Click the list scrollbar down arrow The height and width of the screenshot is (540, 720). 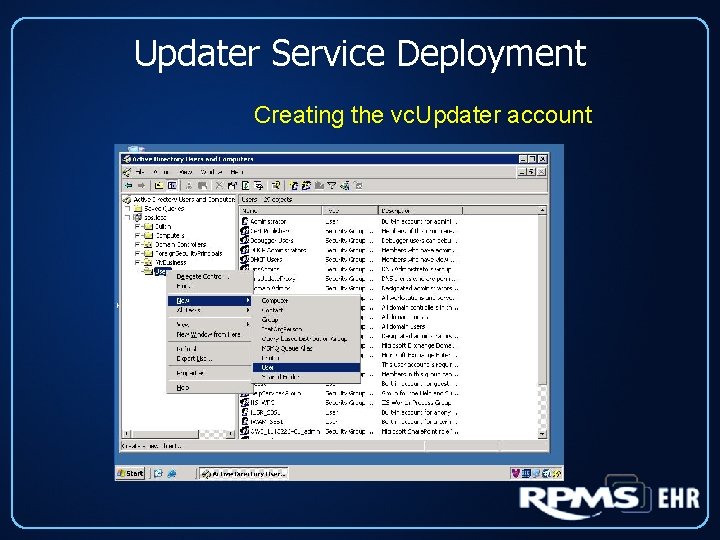(542, 433)
